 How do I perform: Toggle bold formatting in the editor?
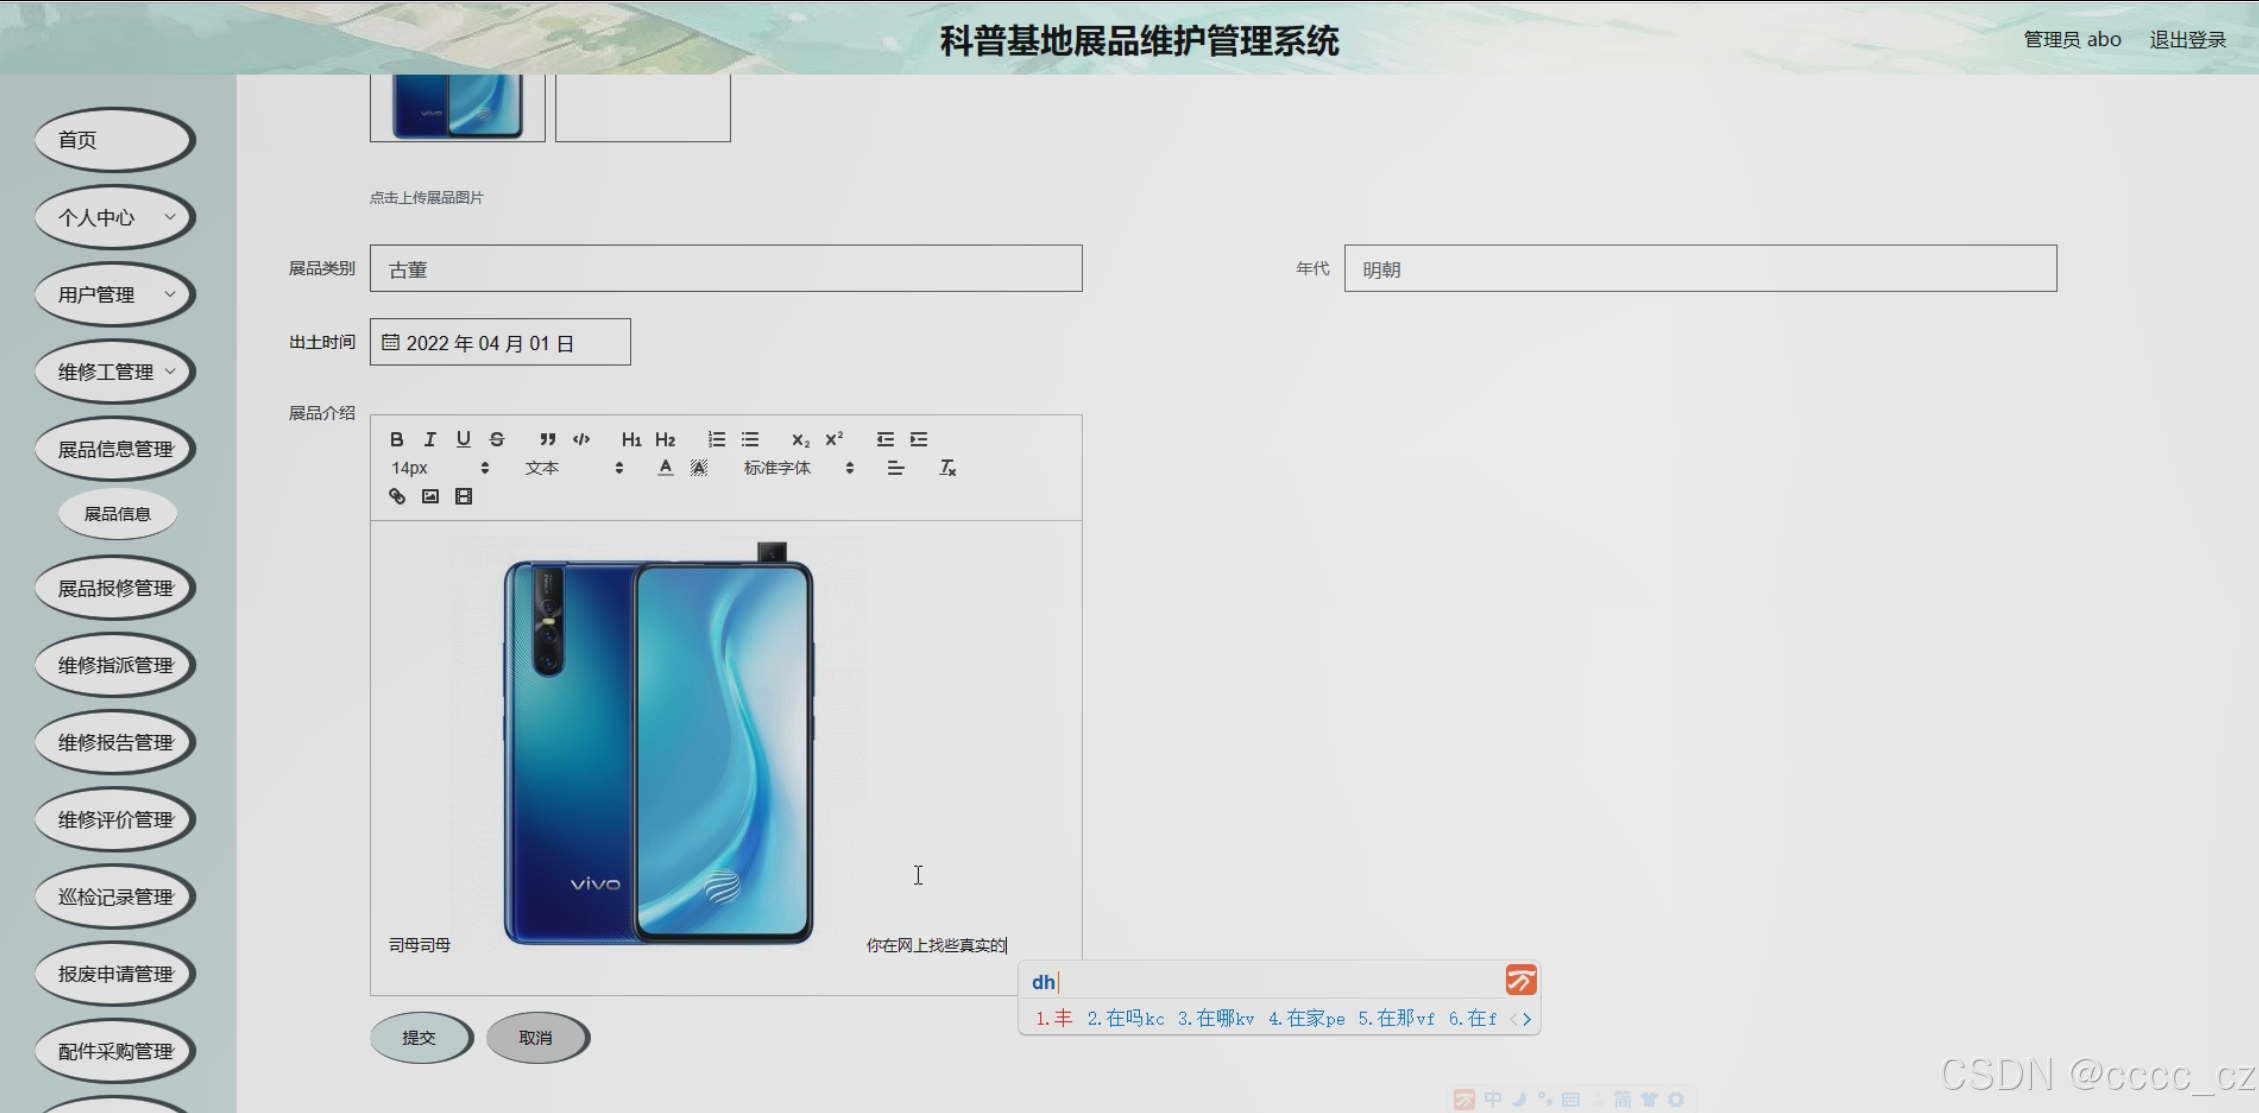[x=397, y=439]
